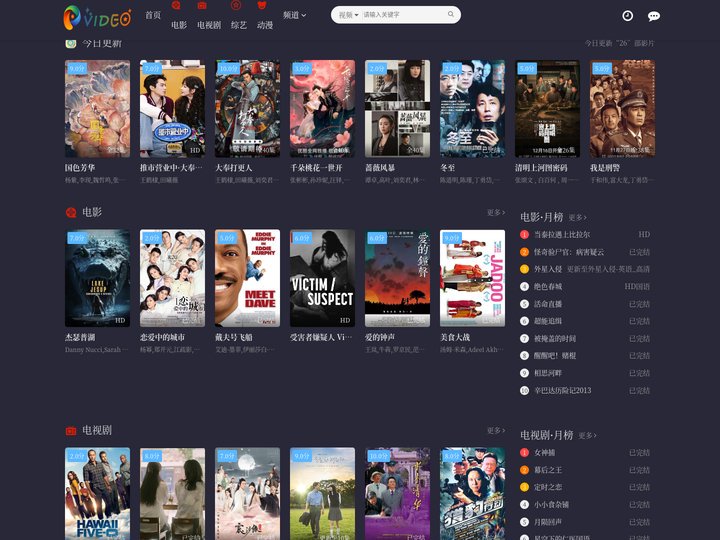The image size is (720, 540).
Task: Select 活命直播 in movie ranking
Action: [548, 304]
